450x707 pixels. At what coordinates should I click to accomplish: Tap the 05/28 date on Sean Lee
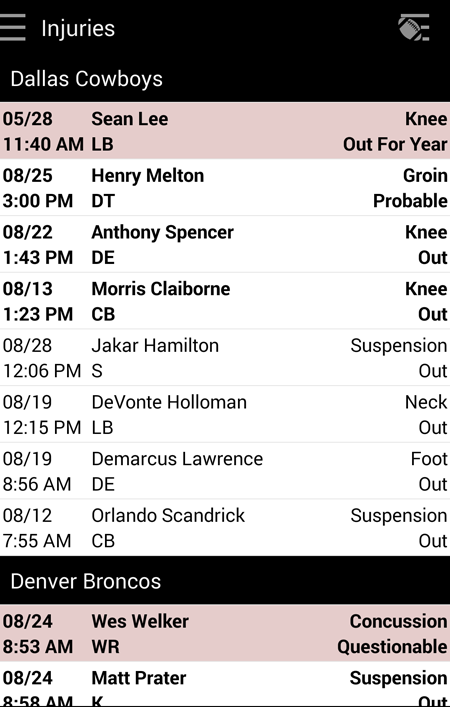pos(28,119)
